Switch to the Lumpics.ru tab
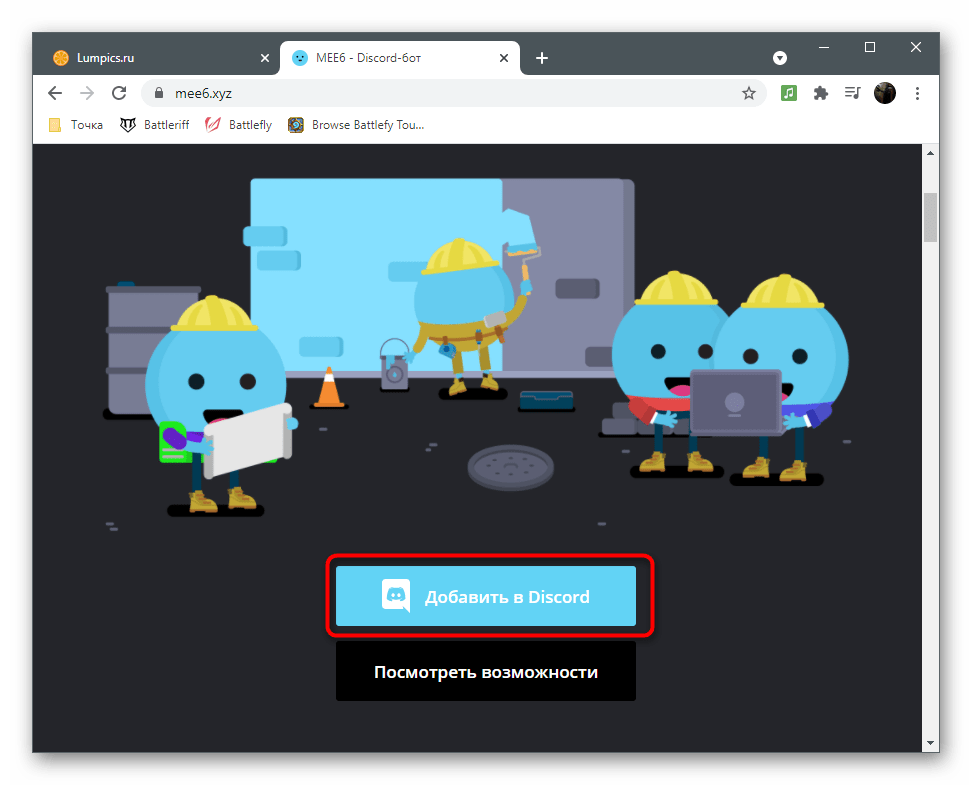This screenshot has width=972, height=785. [150, 58]
